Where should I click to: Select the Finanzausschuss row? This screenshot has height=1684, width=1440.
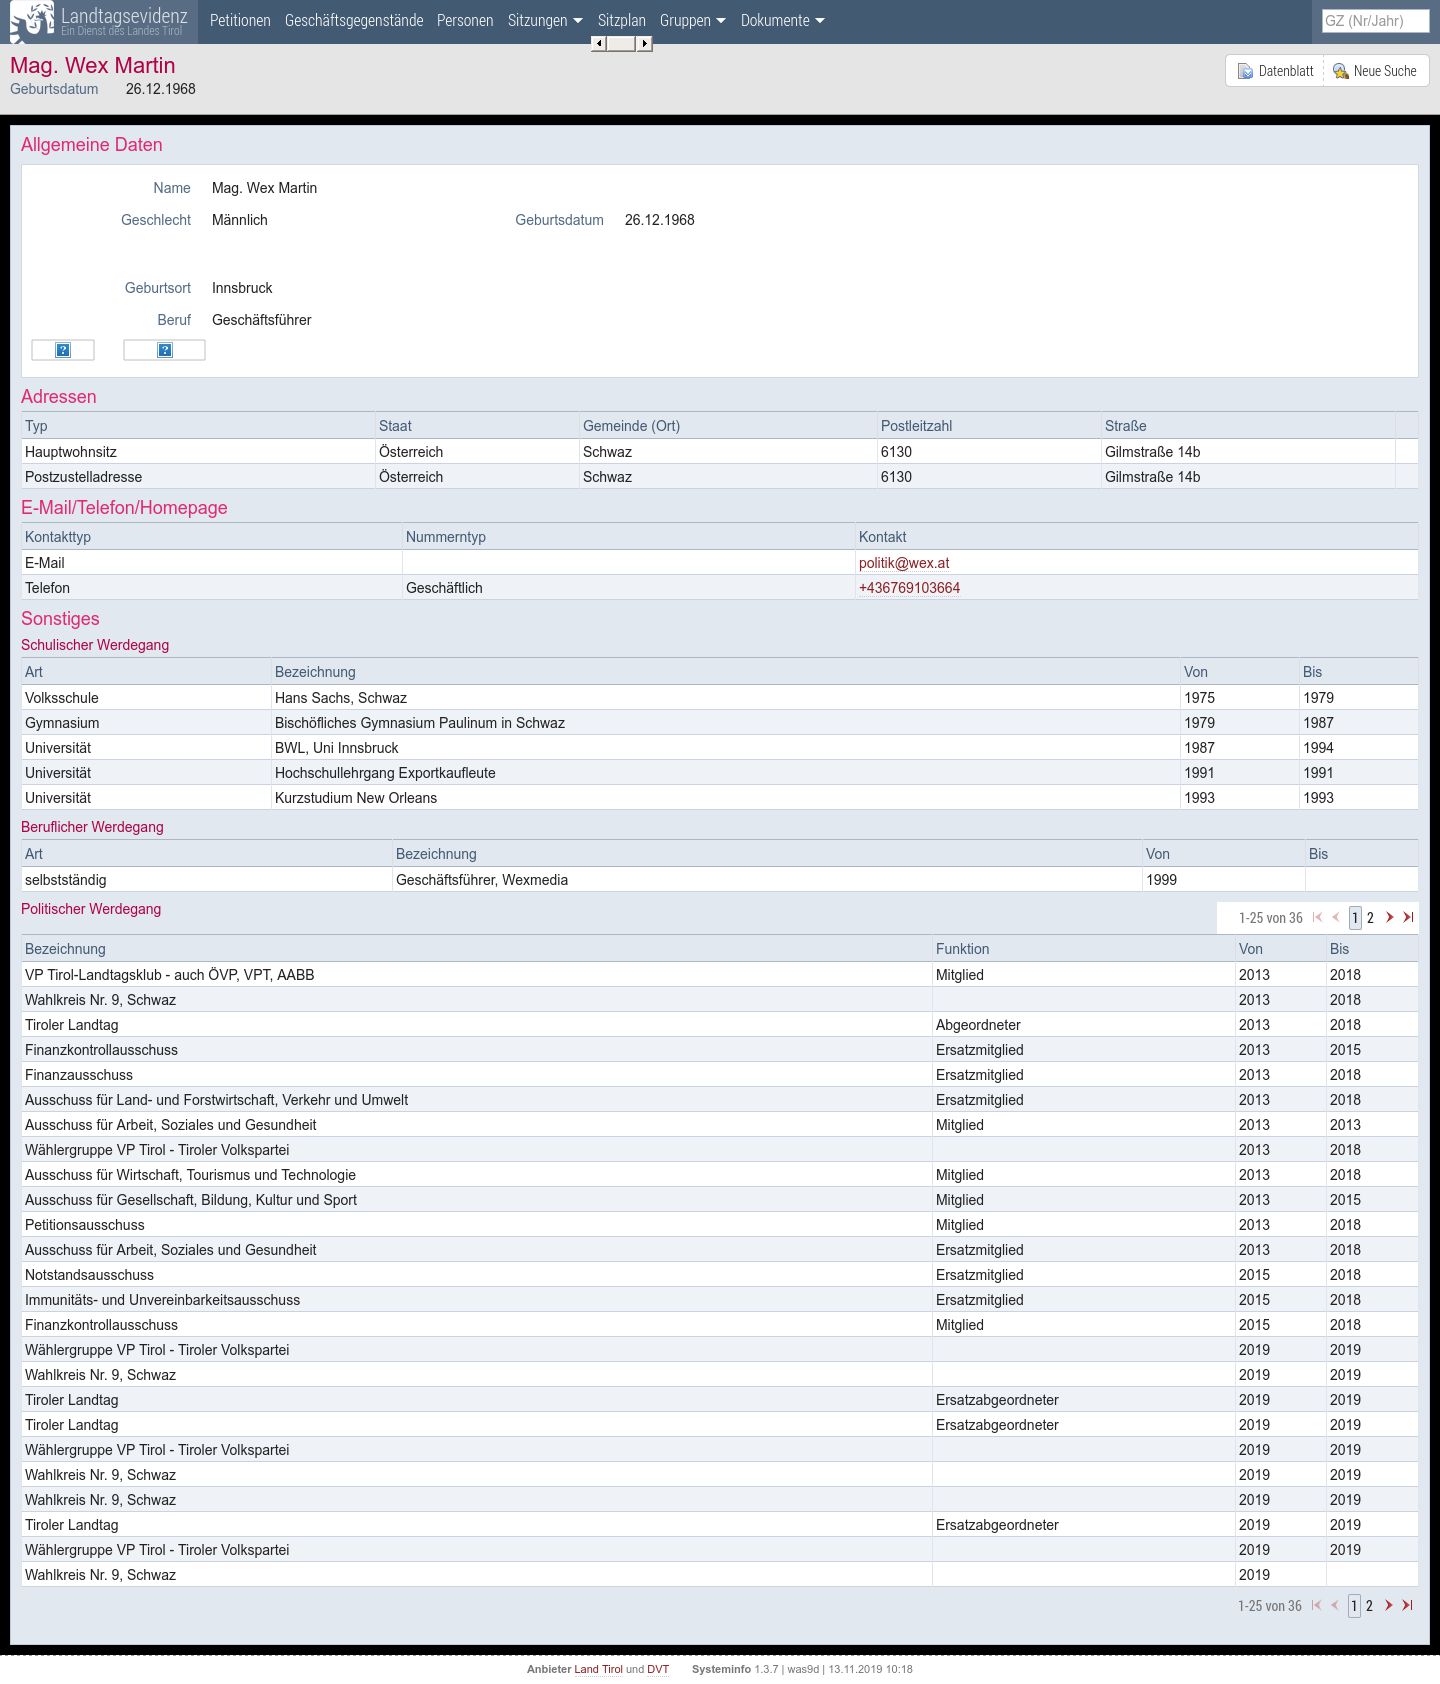click(719, 1075)
